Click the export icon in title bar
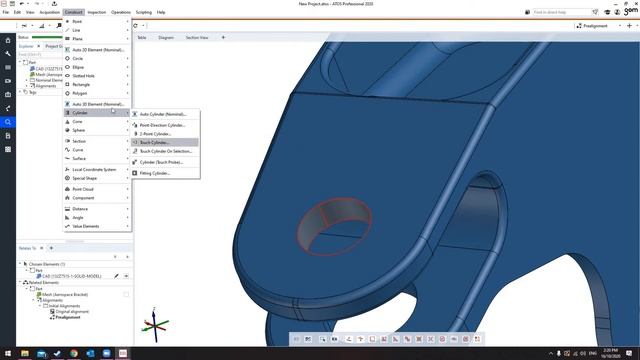 [54, 4]
